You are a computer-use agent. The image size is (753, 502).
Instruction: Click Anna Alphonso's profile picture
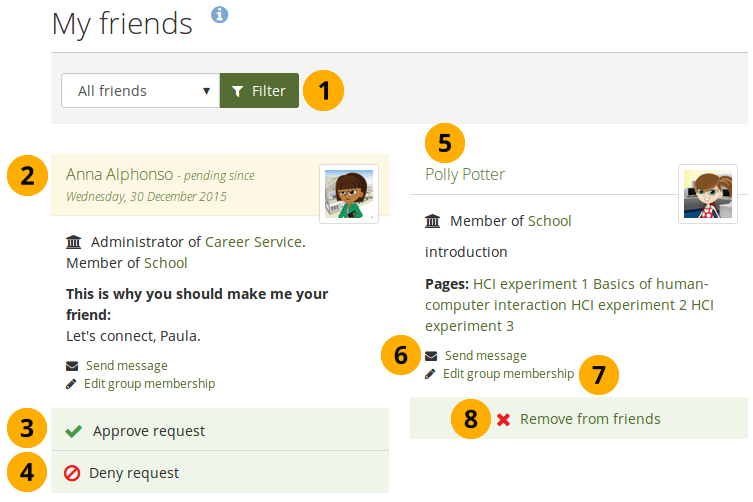tap(348, 193)
